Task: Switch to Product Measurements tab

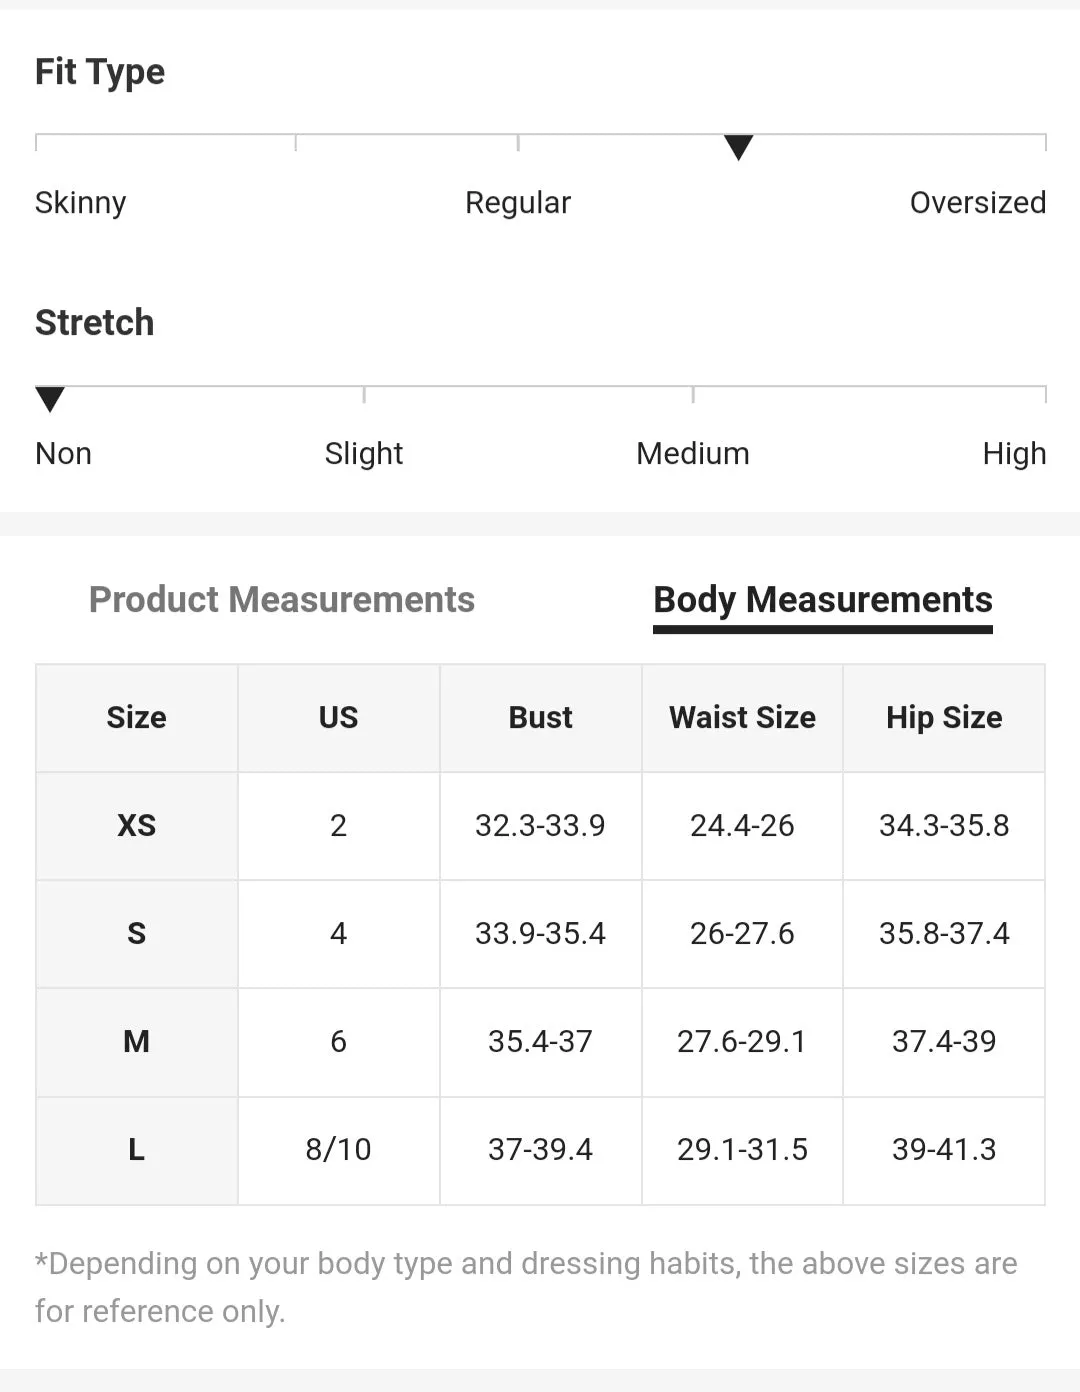Action: [281, 599]
